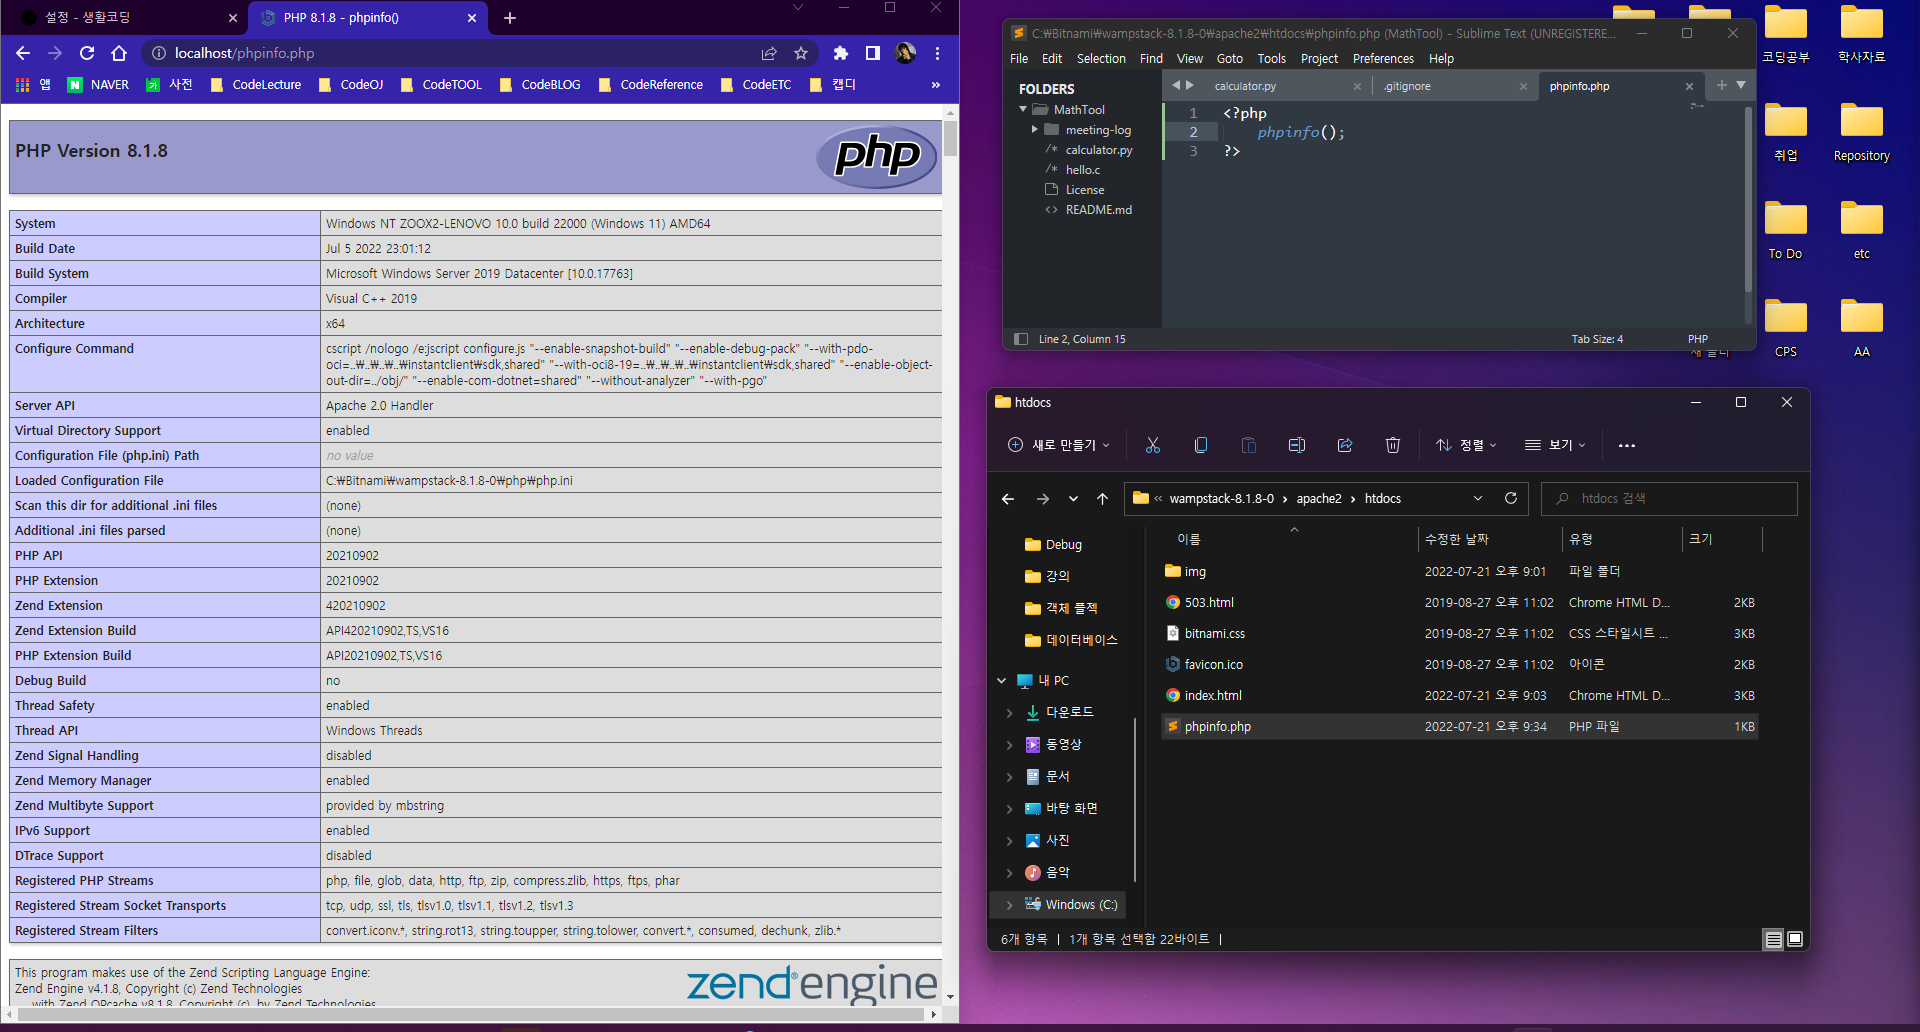The height and width of the screenshot is (1032, 1920).
Task: Select calculator.py in Sublime sidebar
Action: coord(1099,150)
